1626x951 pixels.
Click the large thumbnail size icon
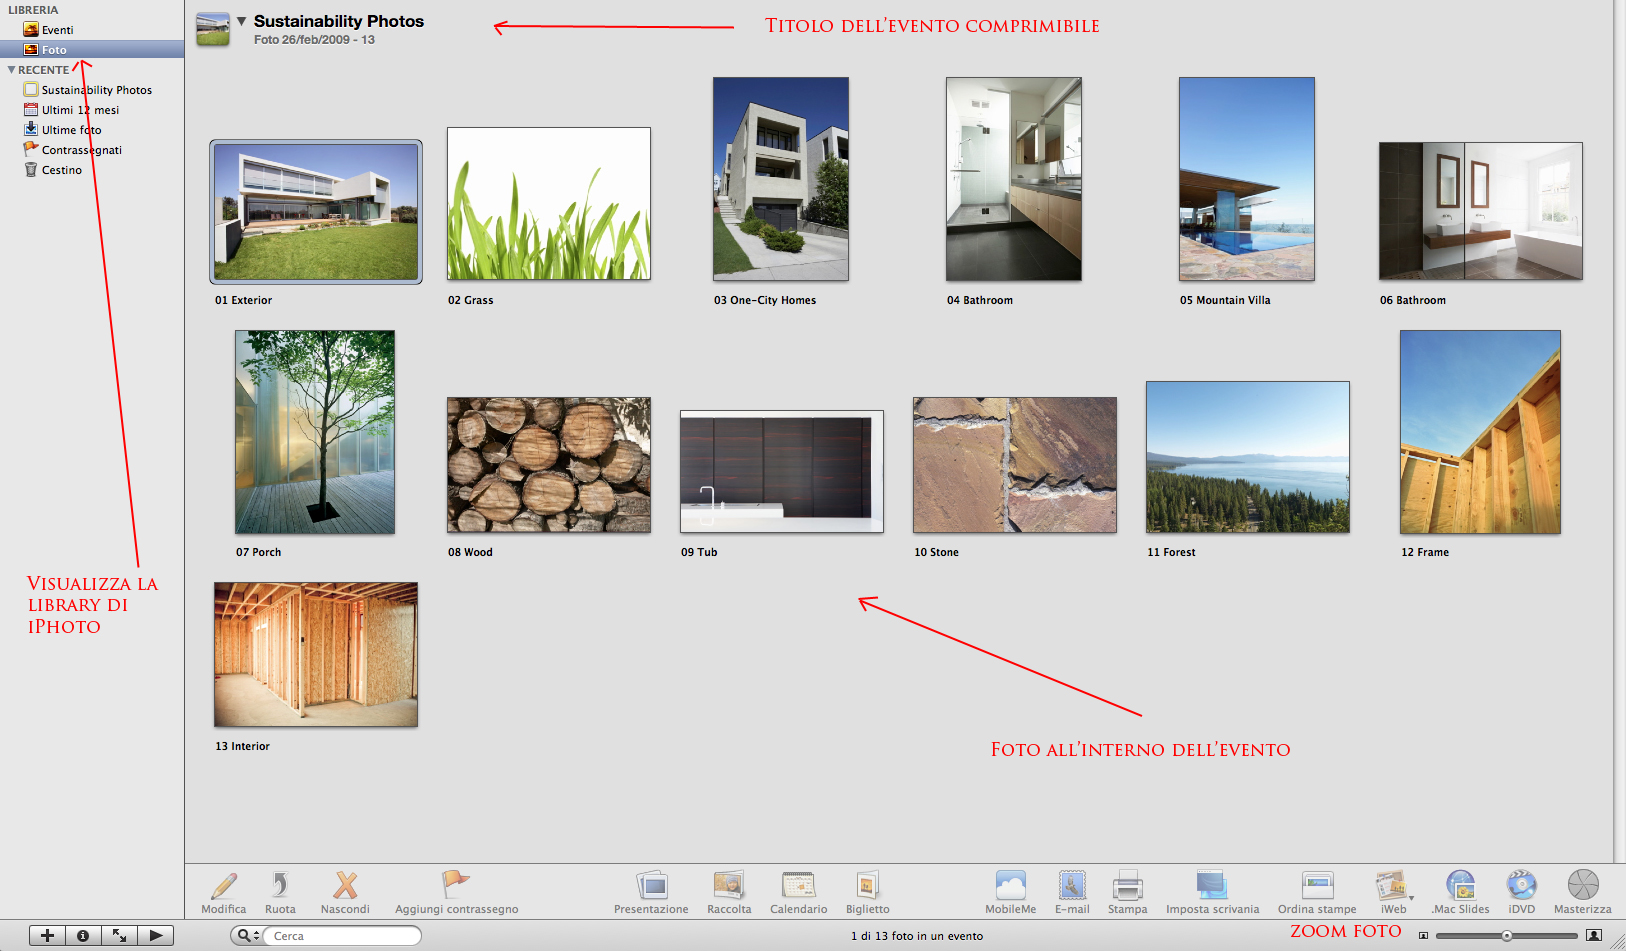coord(1594,936)
